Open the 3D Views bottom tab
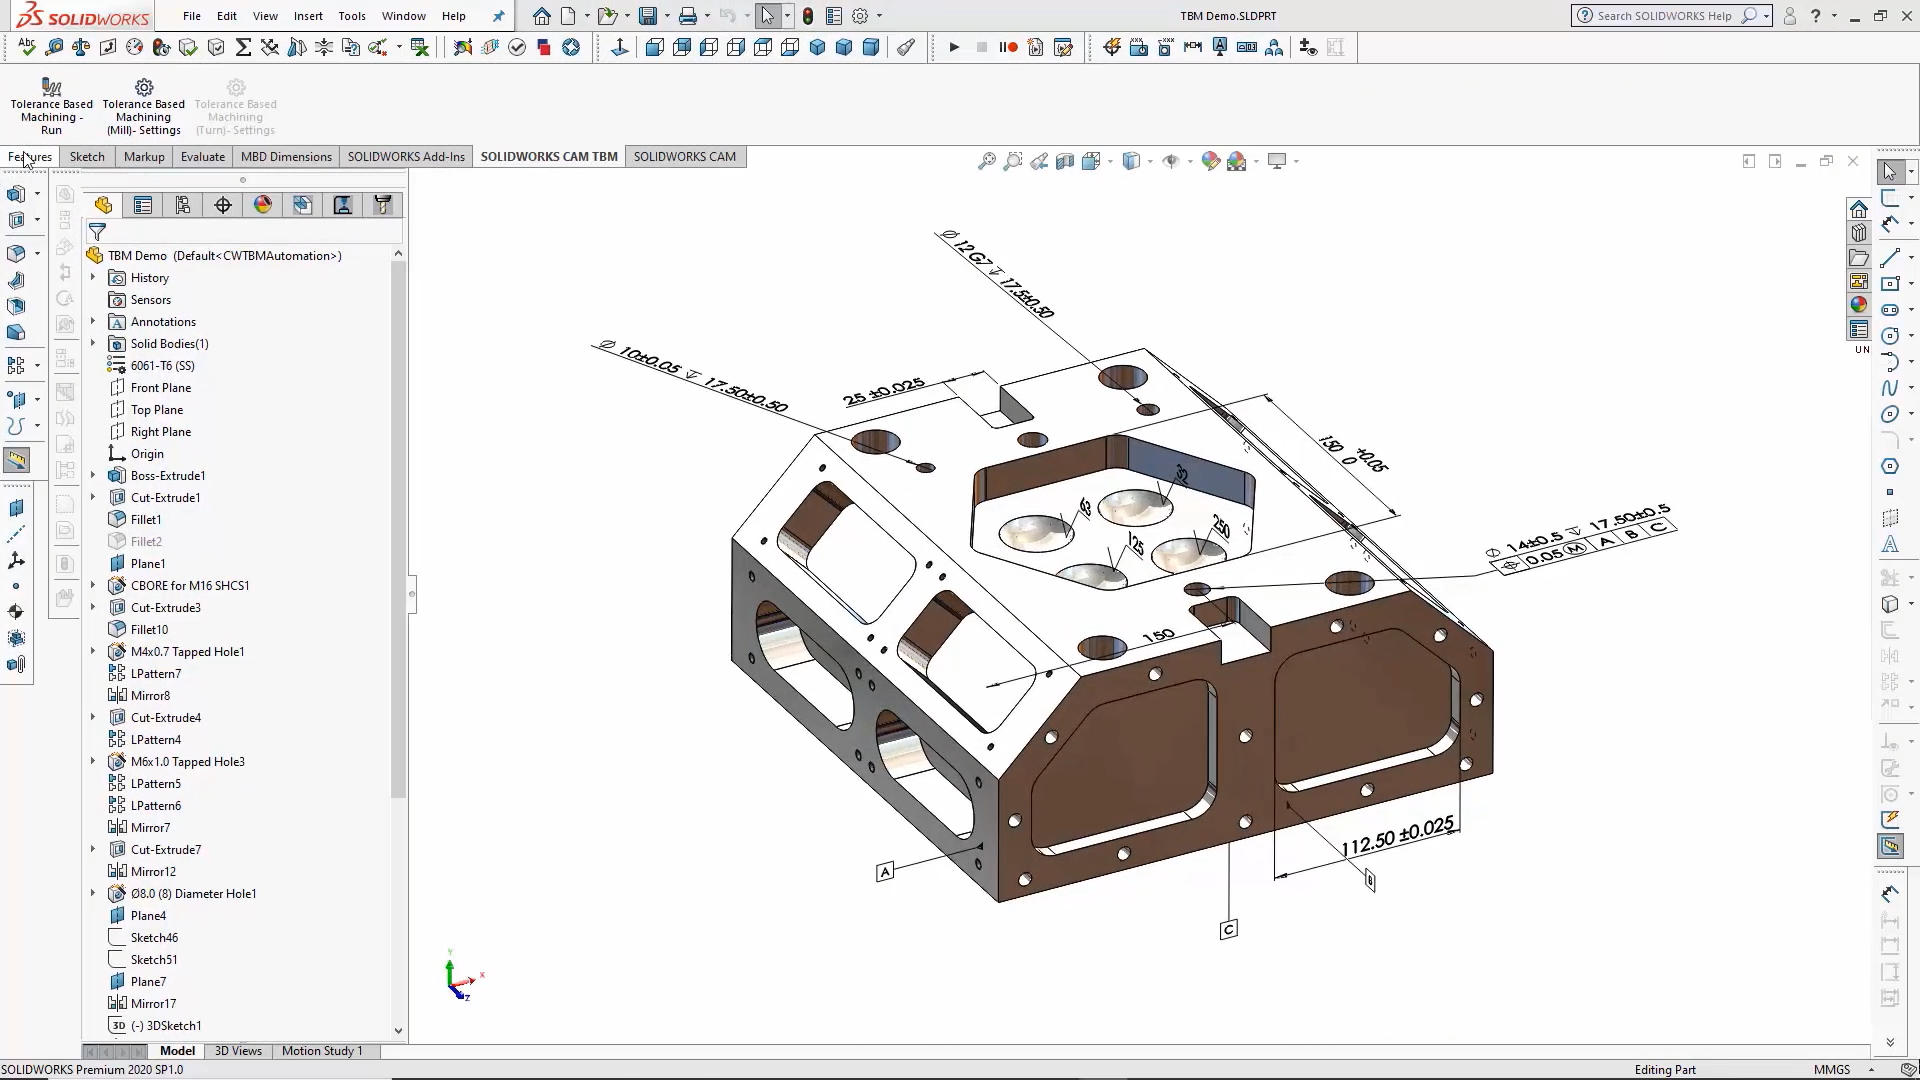 tap(238, 1051)
